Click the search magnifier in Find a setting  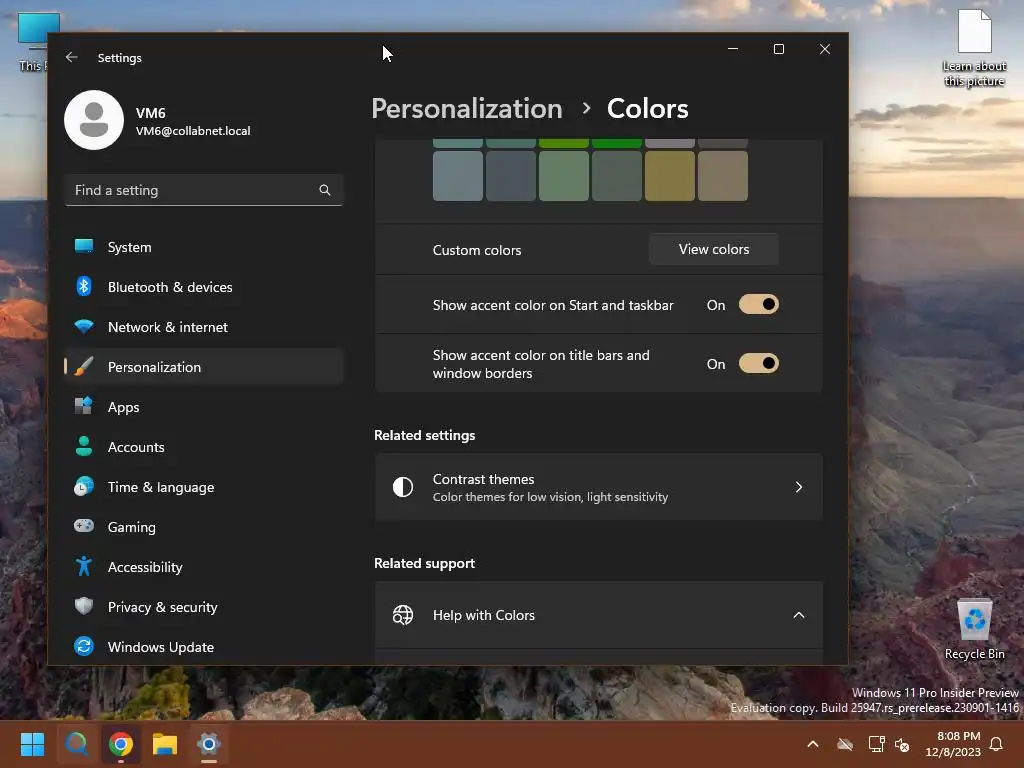[x=325, y=190]
